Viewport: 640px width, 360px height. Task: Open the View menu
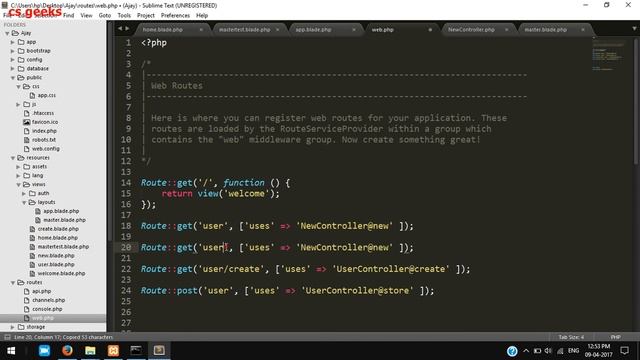[x=86, y=16]
